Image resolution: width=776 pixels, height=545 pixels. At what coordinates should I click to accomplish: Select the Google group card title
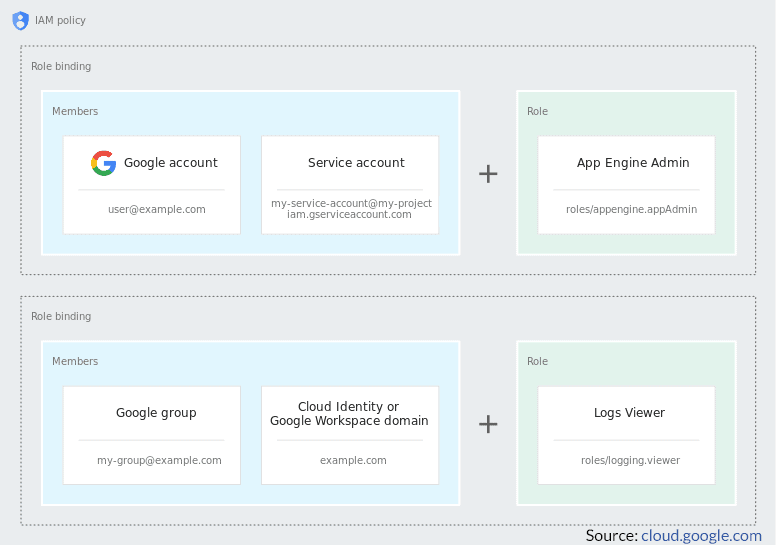[156, 413]
